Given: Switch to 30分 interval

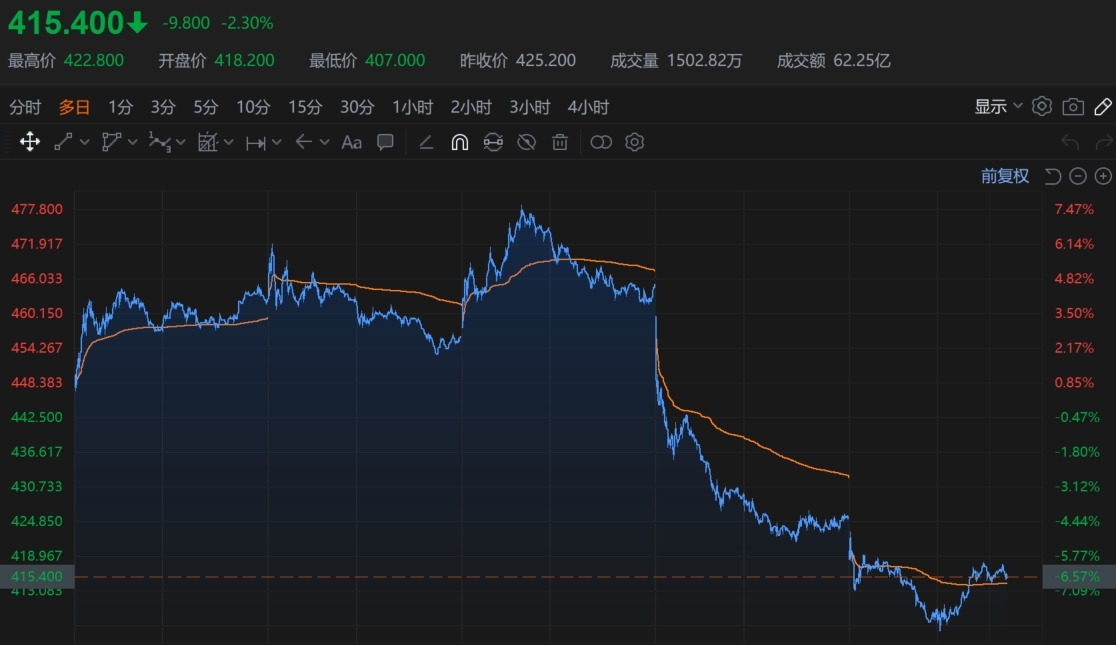Looking at the screenshot, I should tap(357, 108).
